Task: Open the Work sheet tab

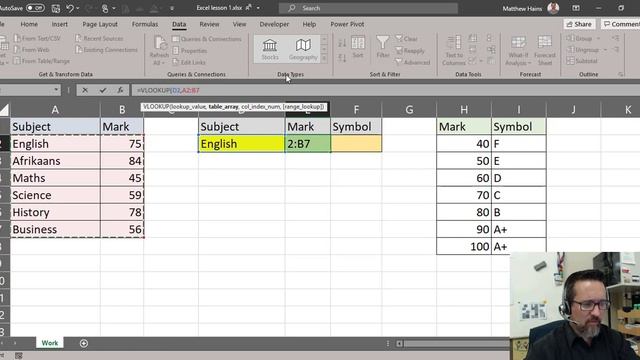Action: tap(50, 343)
